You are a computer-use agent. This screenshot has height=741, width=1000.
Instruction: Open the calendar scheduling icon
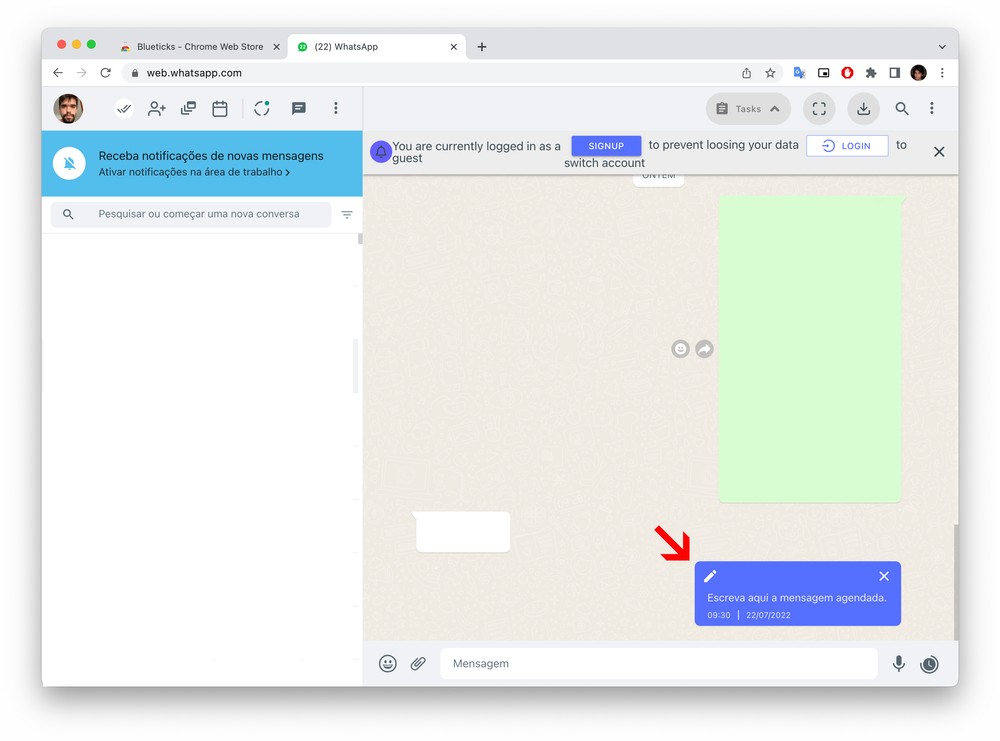tap(220, 109)
